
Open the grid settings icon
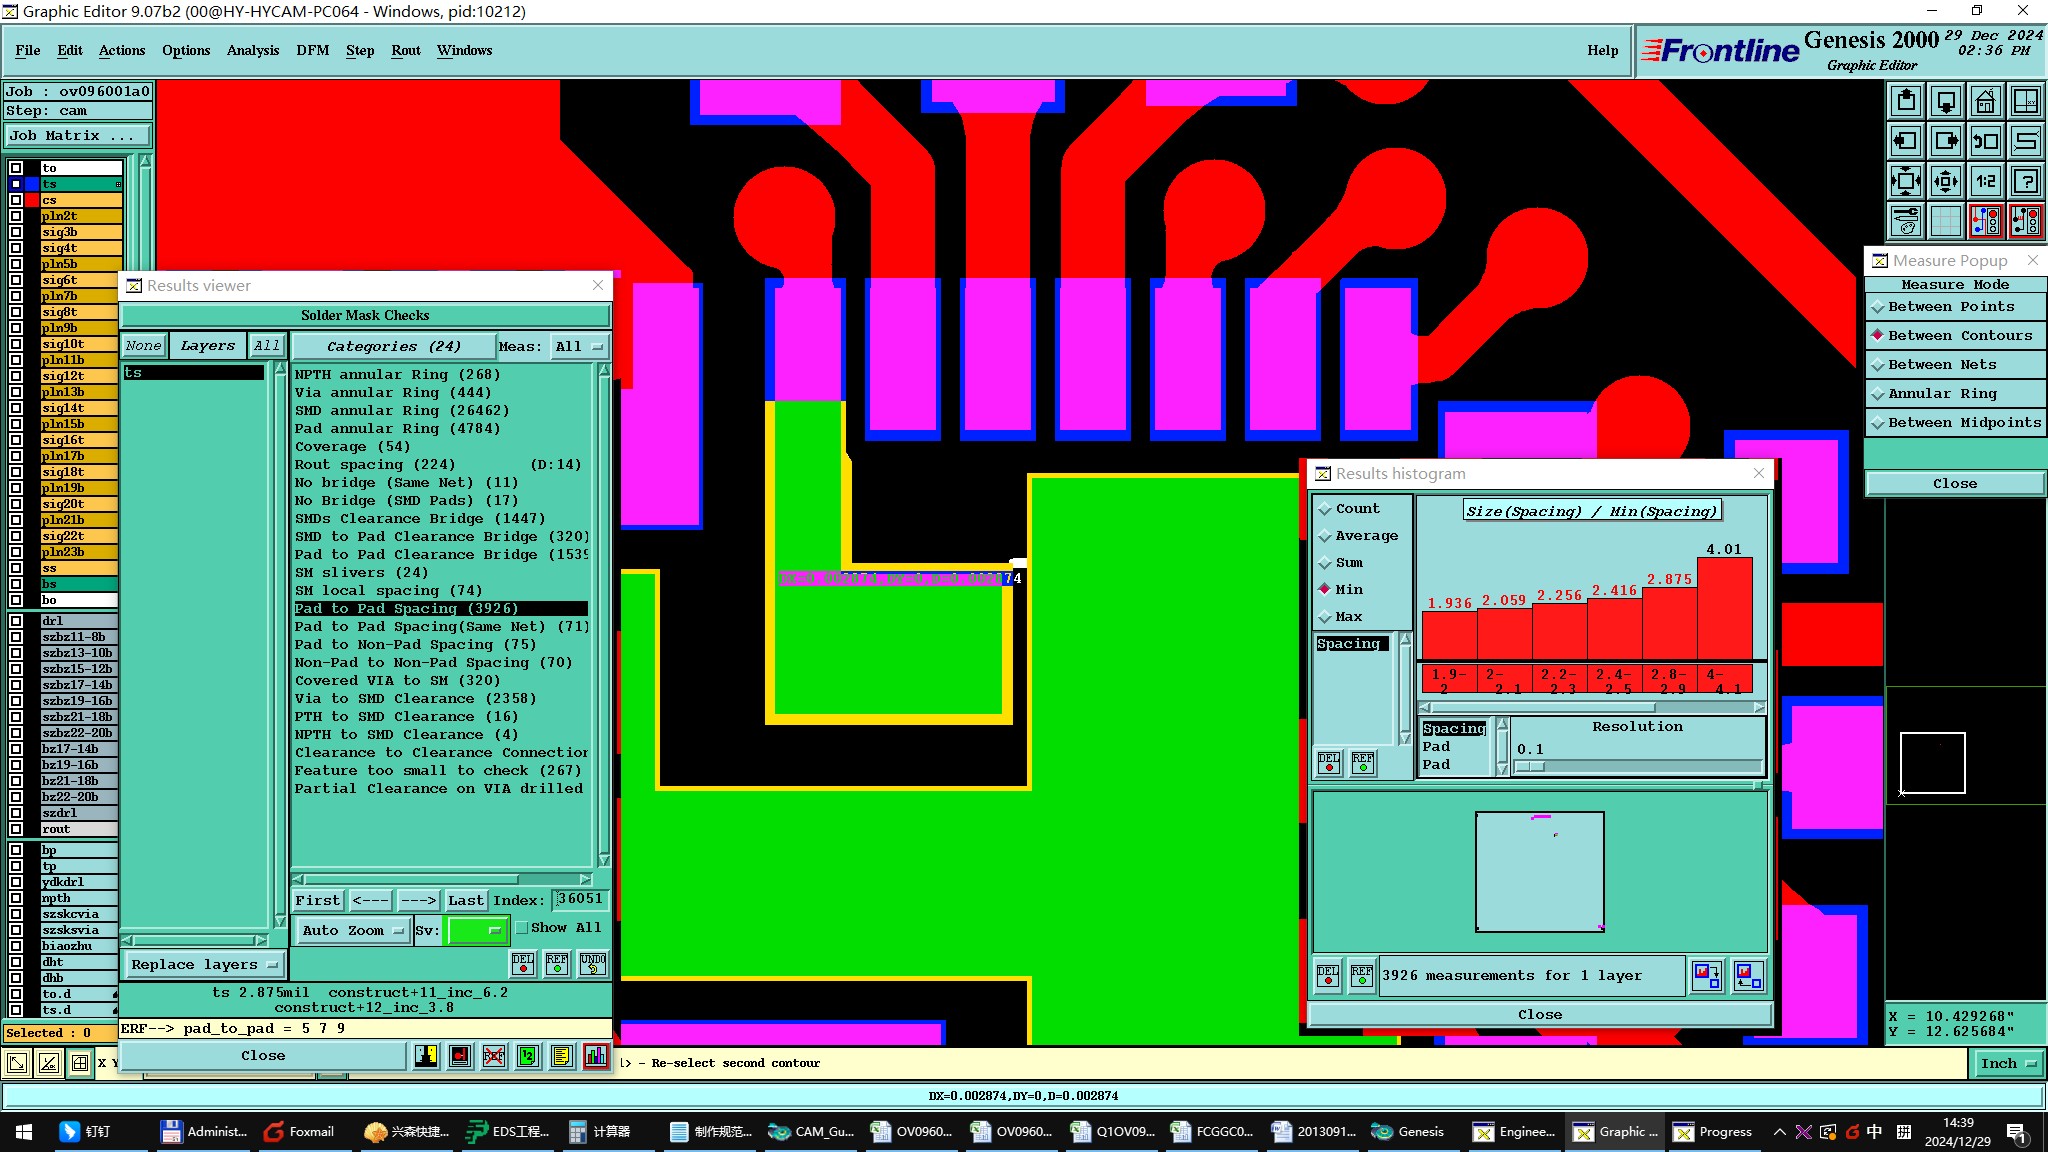click(1945, 221)
